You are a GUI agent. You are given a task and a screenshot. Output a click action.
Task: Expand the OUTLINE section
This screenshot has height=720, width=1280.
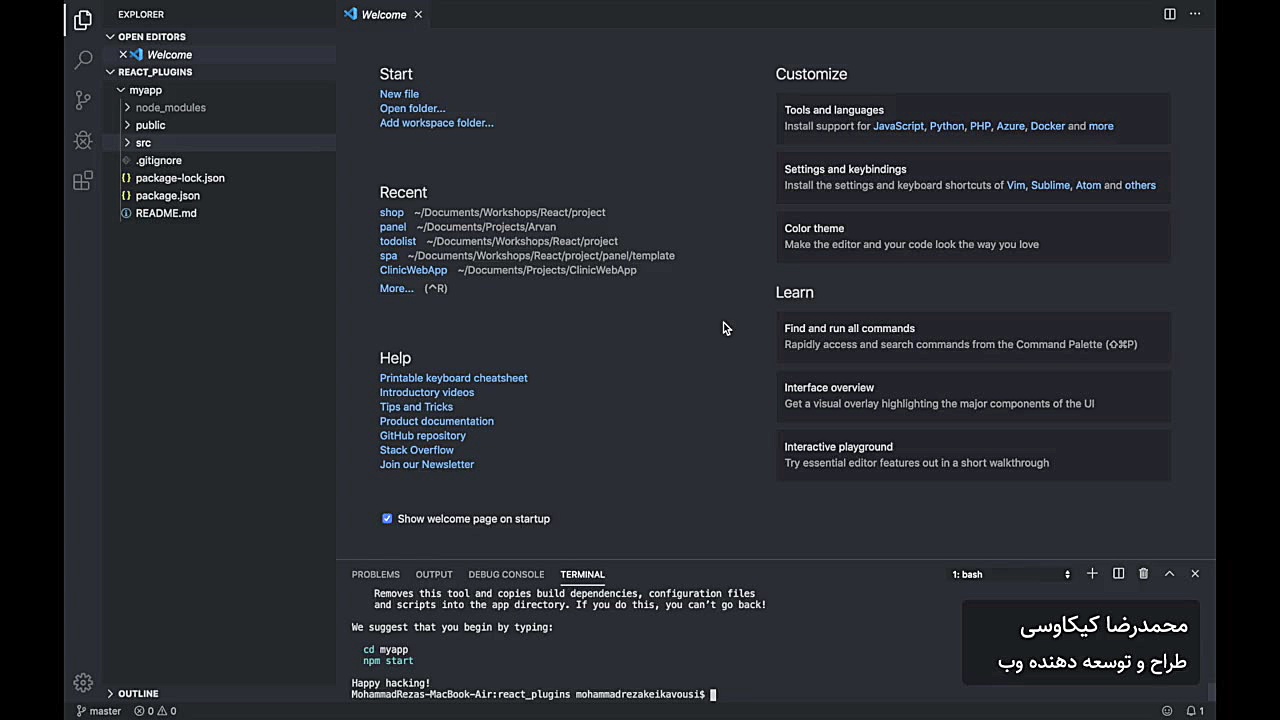[x=138, y=693]
